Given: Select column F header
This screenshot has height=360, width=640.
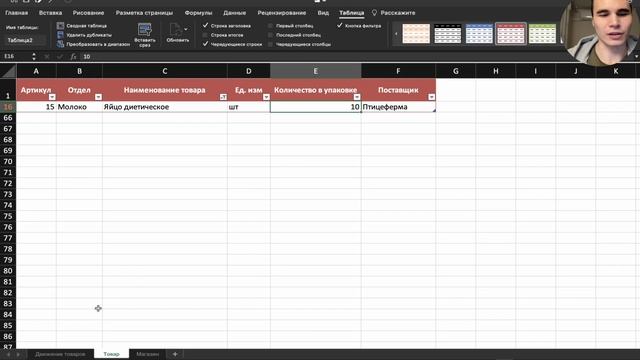Looking at the screenshot, I should [398, 71].
